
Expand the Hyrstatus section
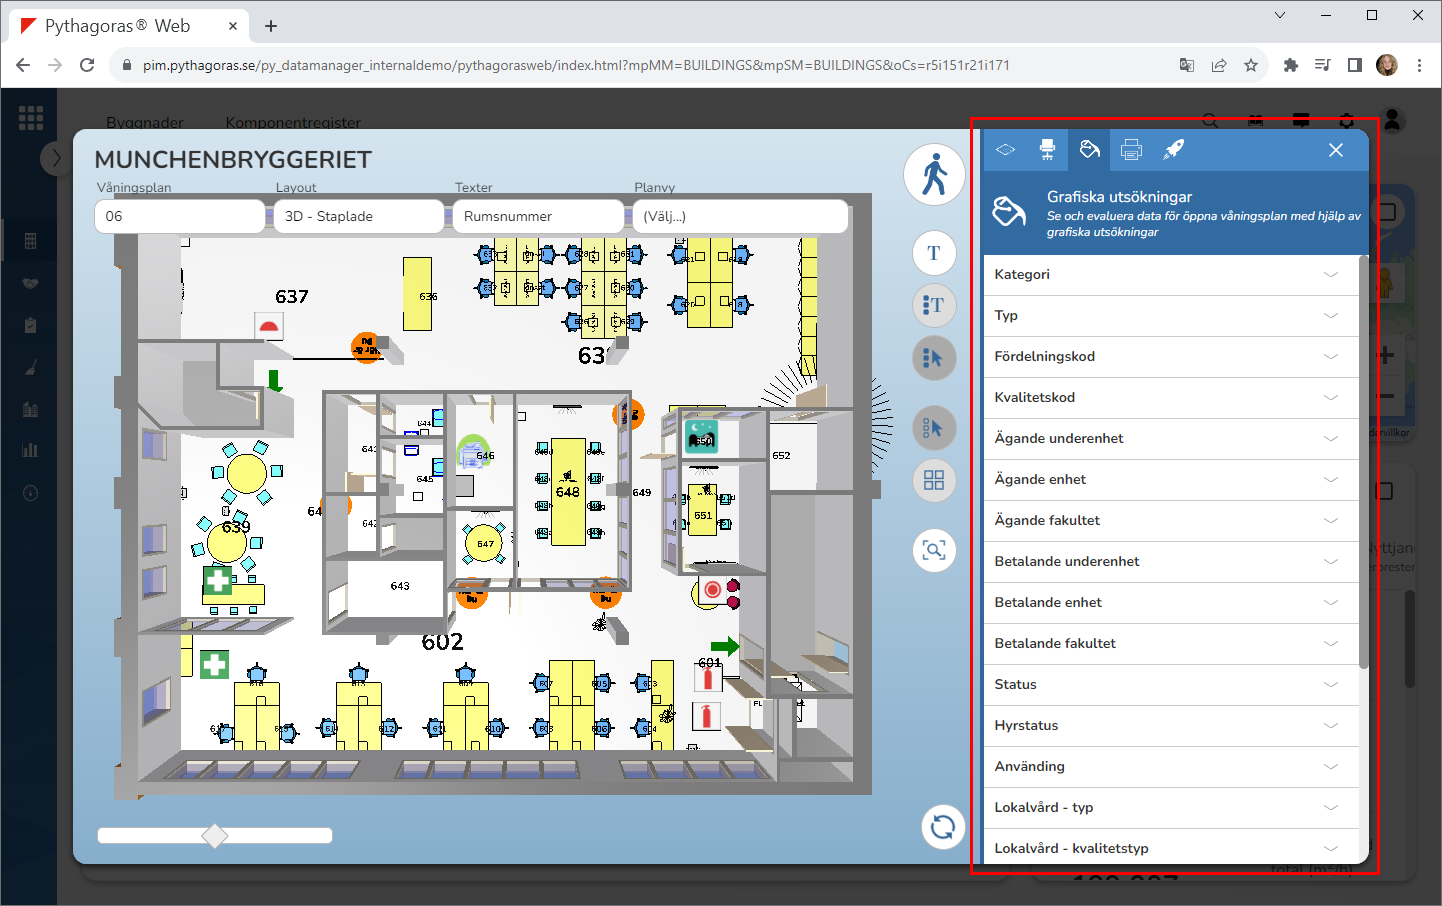1170,726
